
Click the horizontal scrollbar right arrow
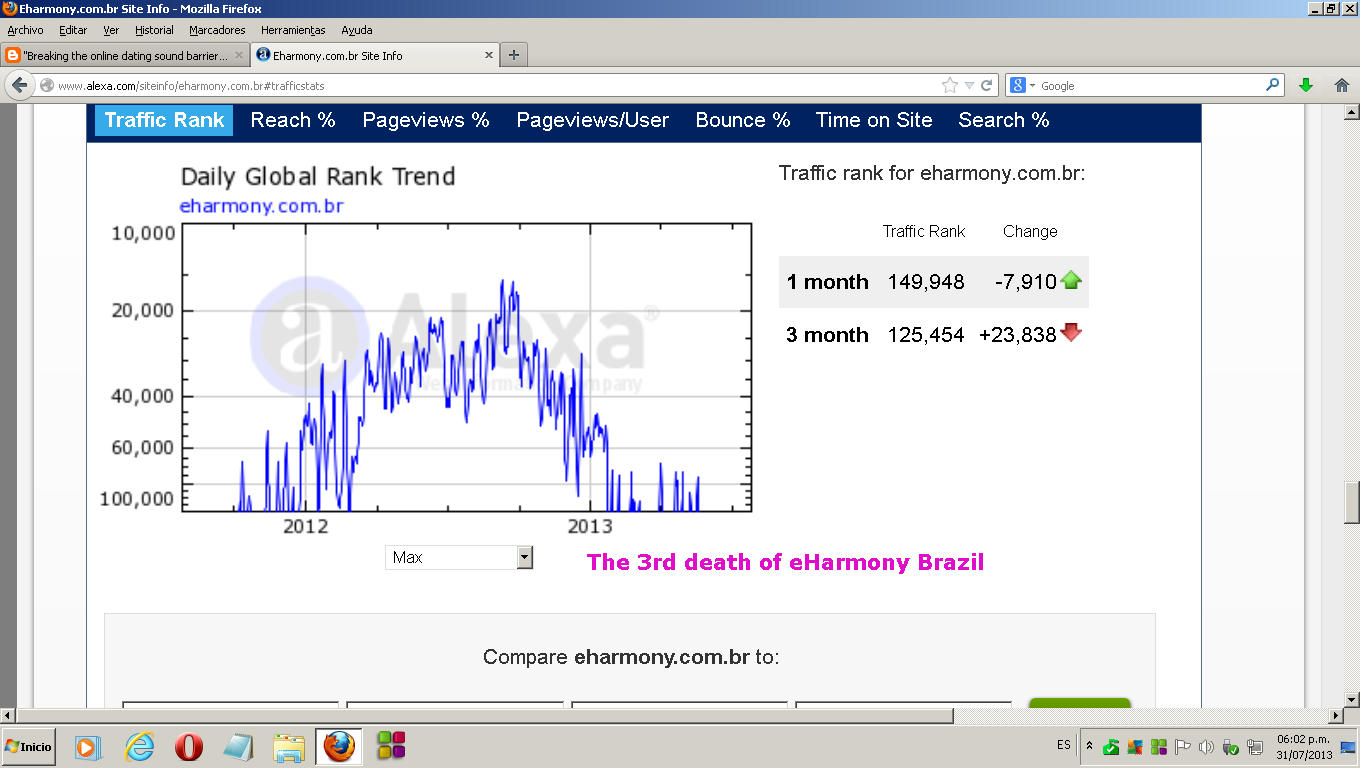click(1334, 716)
